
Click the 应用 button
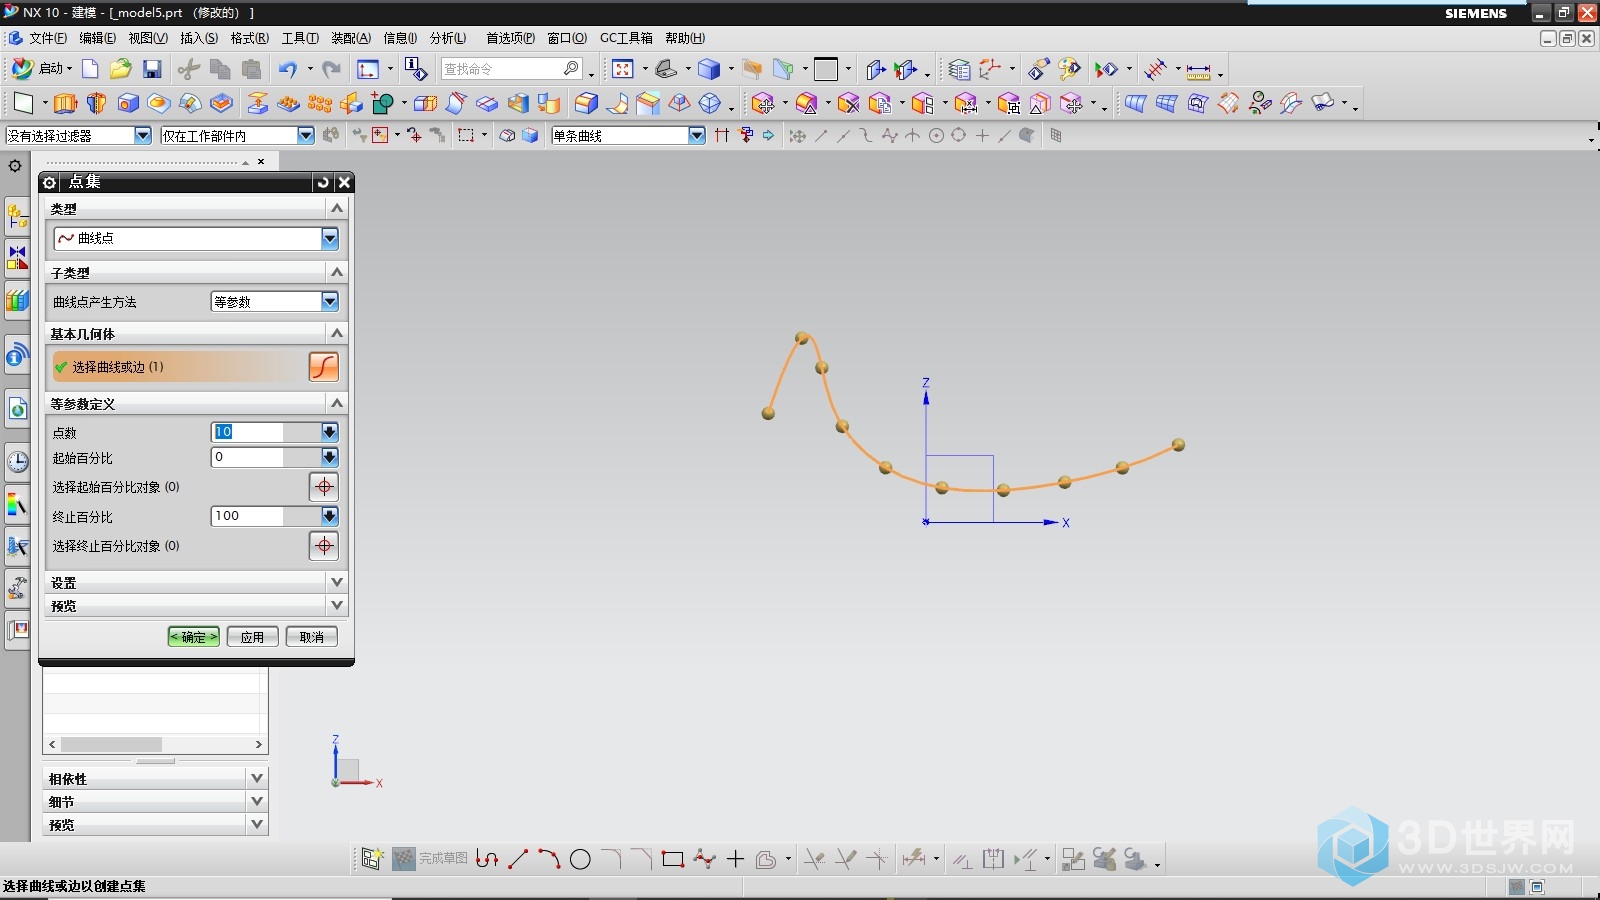point(252,637)
